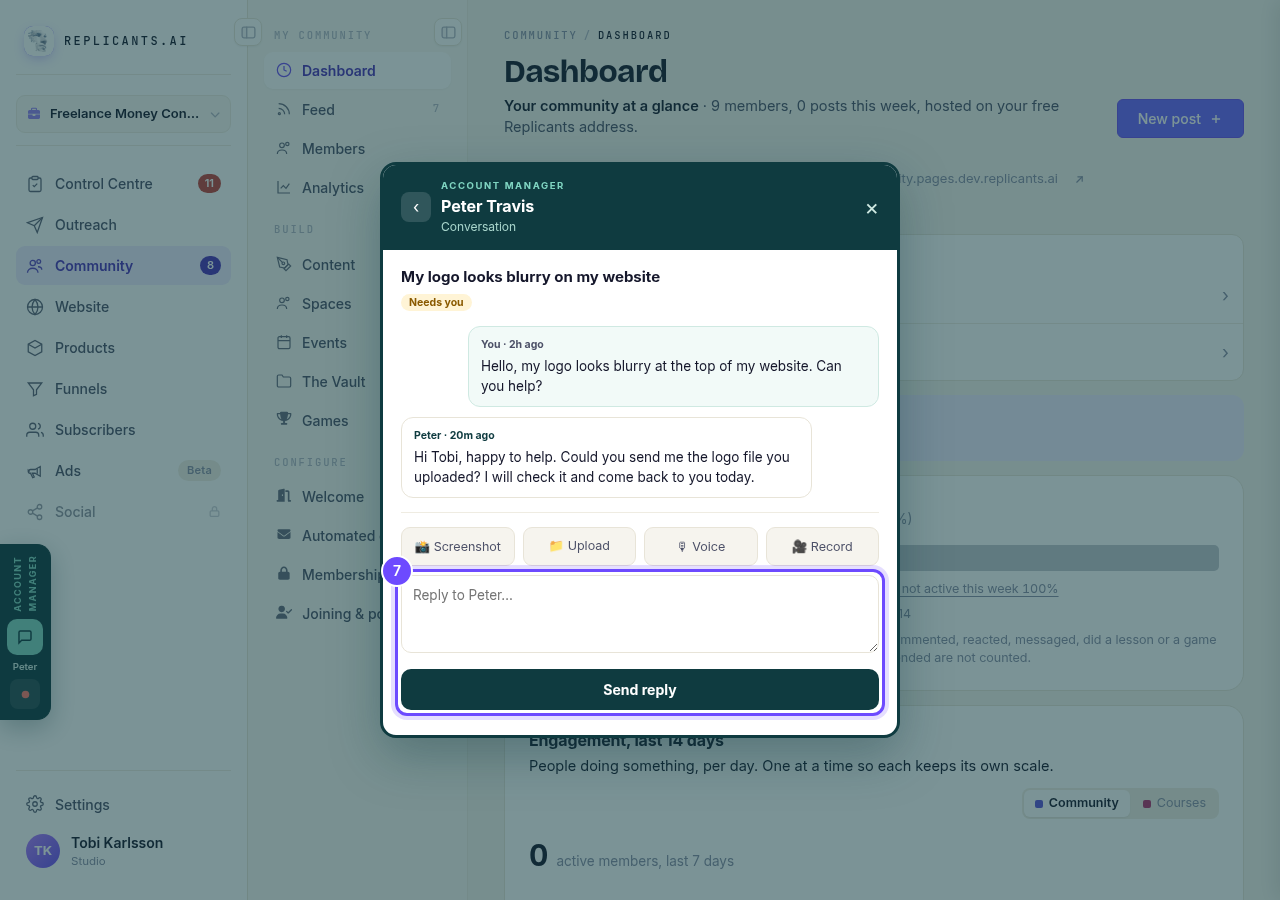Open the account manager chat bubble icon
The height and width of the screenshot is (900, 1280).
pos(25,637)
